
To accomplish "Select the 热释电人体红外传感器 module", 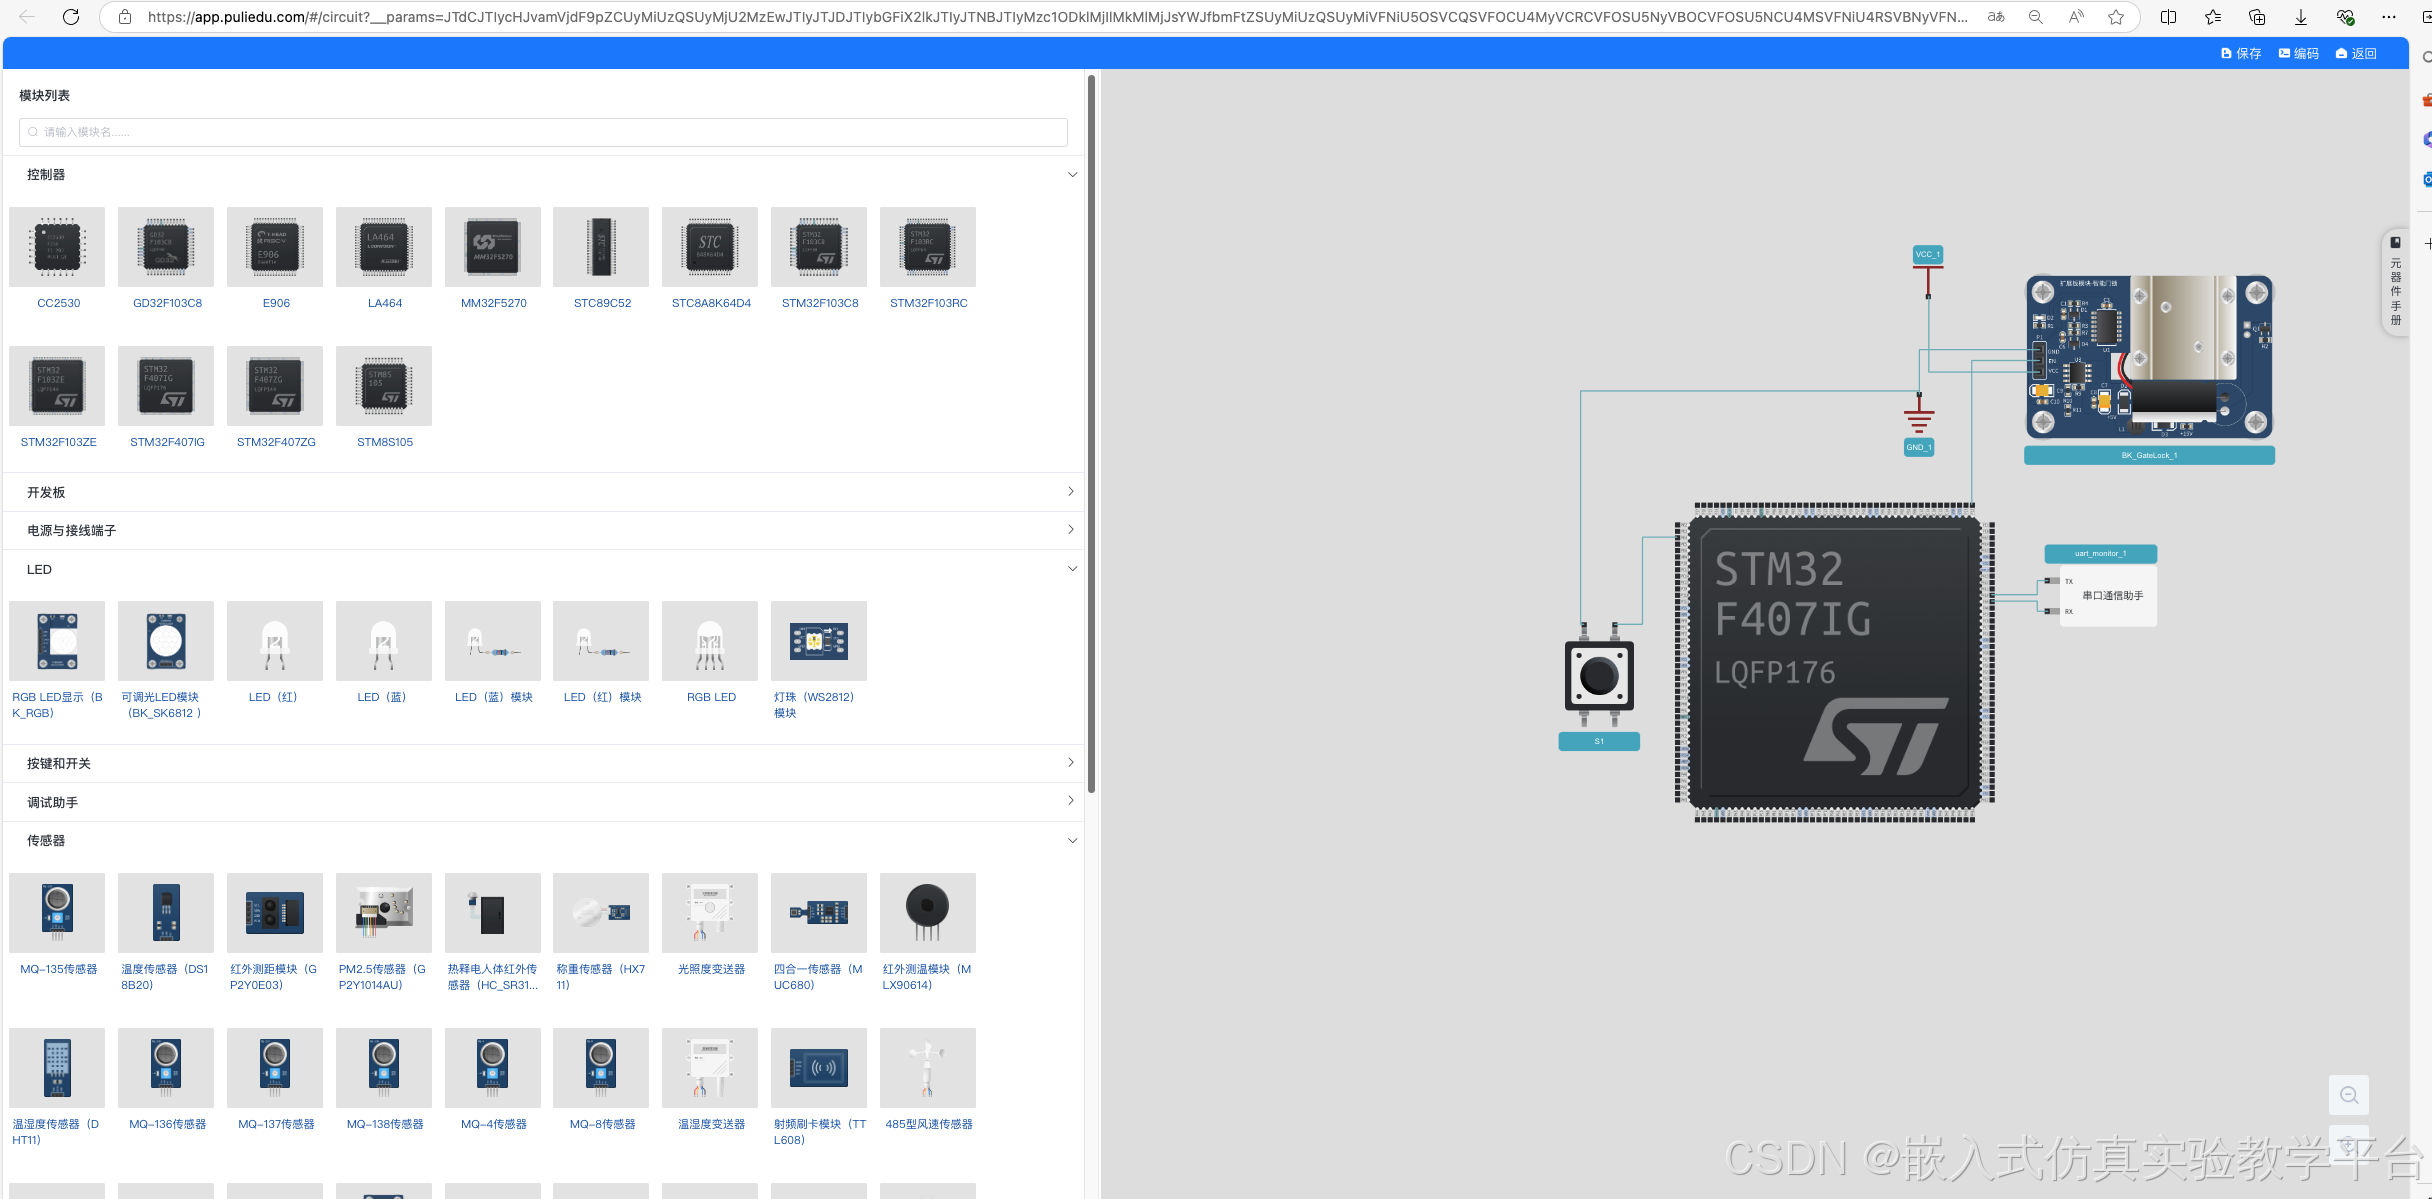I will point(493,913).
